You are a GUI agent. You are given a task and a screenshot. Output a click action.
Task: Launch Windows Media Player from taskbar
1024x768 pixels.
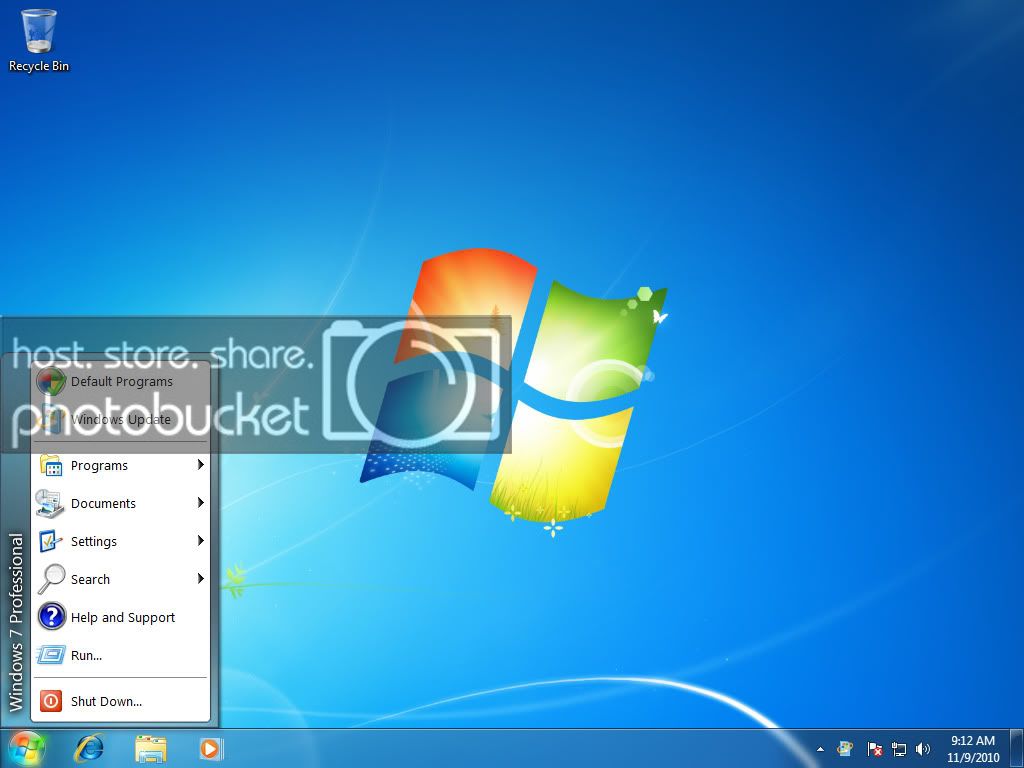tap(211, 747)
